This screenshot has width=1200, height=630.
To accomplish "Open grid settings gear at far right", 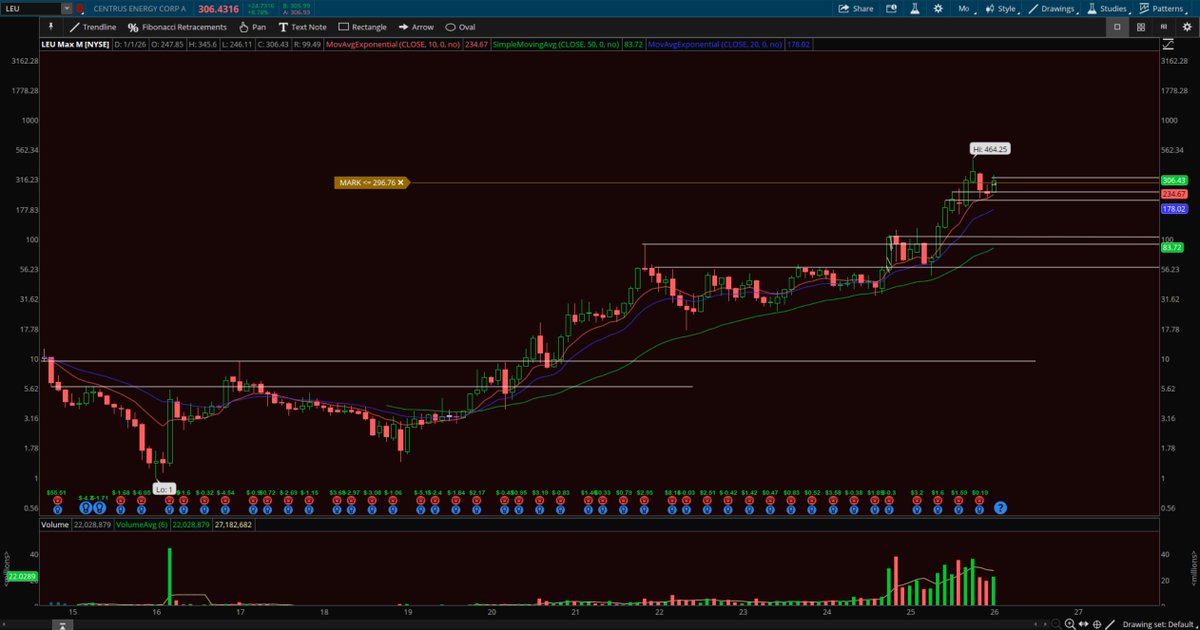I will tap(1185, 27).
